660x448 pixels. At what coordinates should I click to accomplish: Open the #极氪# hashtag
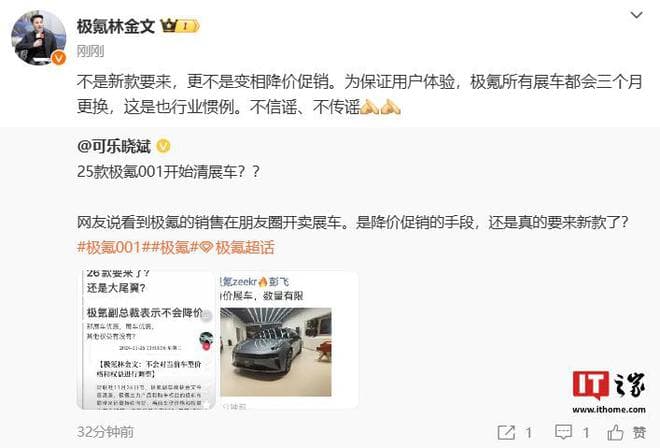174,247
